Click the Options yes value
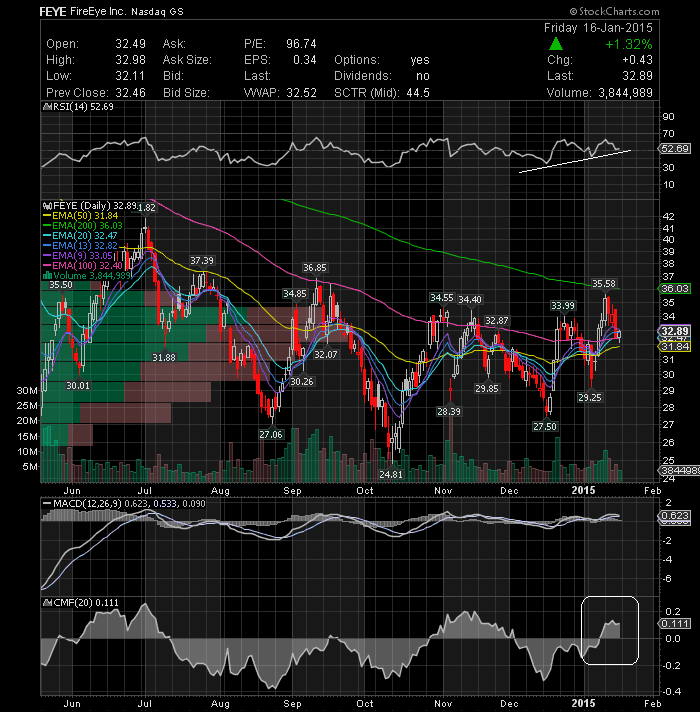Viewport: 700px width, 712px height. [419, 60]
